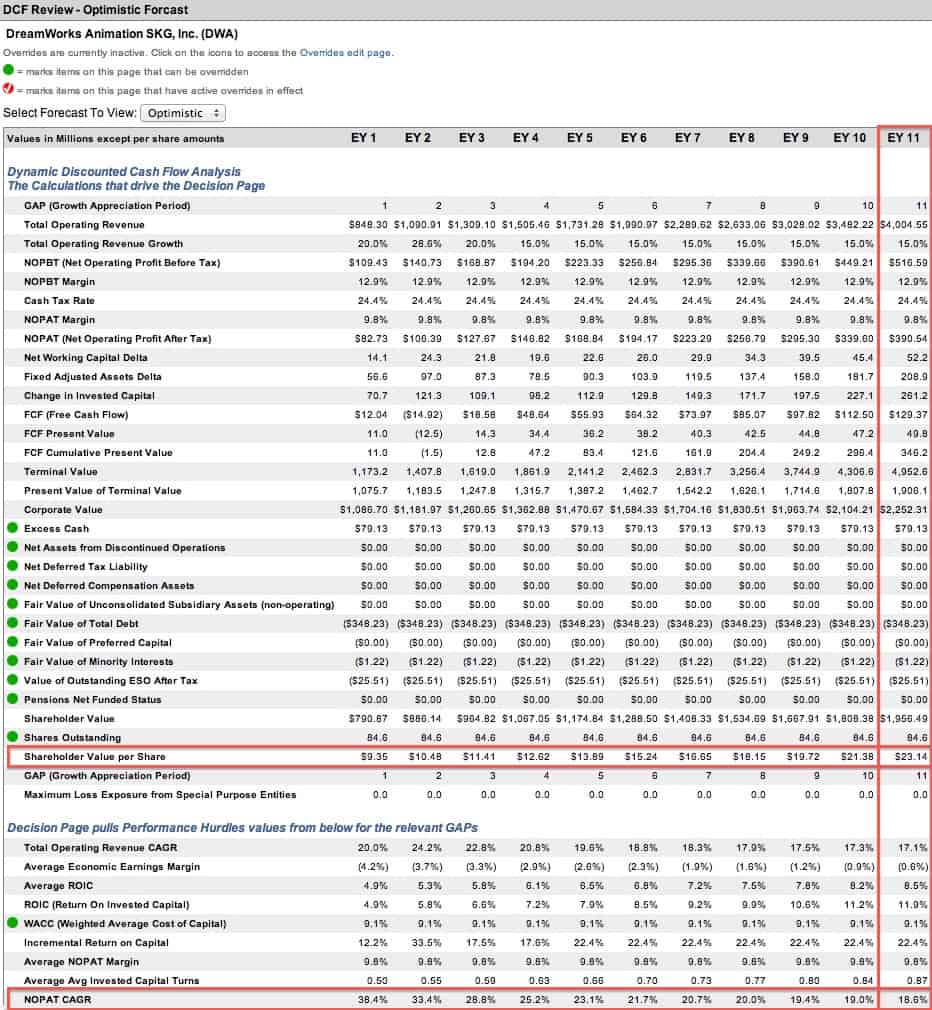The width and height of the screenshot is (932, 1010).
Task: Click EY 2 Total Operating Revenue Growth 28.6%
Action: [427, 243]
